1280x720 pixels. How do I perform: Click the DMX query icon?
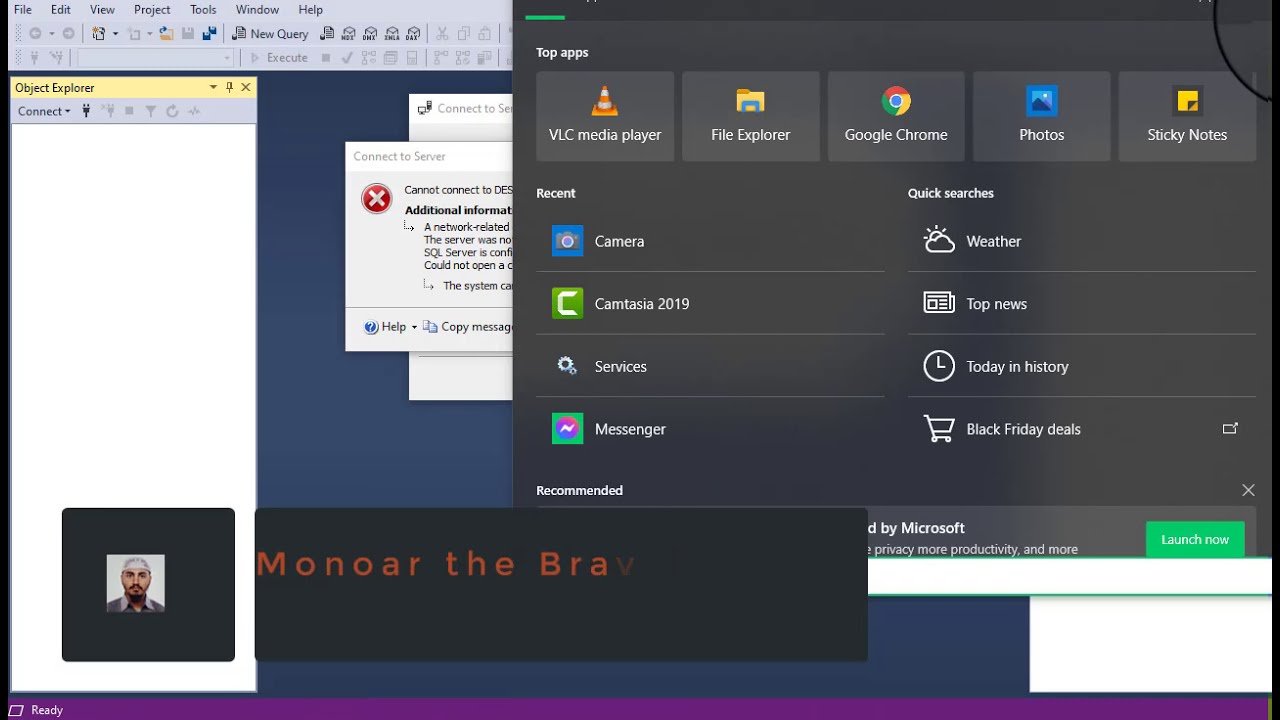[370, 33]
